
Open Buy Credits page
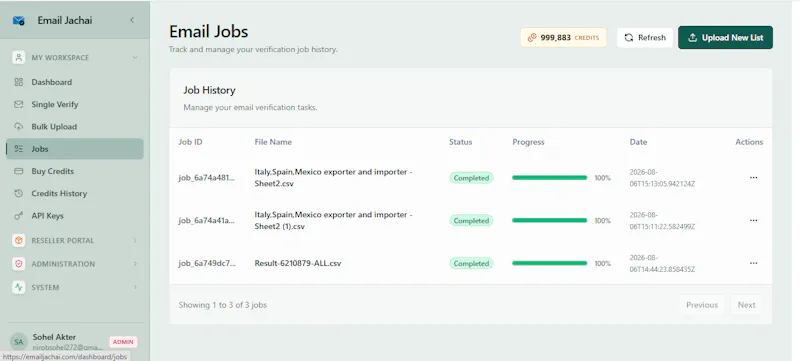pyautogui.click(x=74, y=171)
